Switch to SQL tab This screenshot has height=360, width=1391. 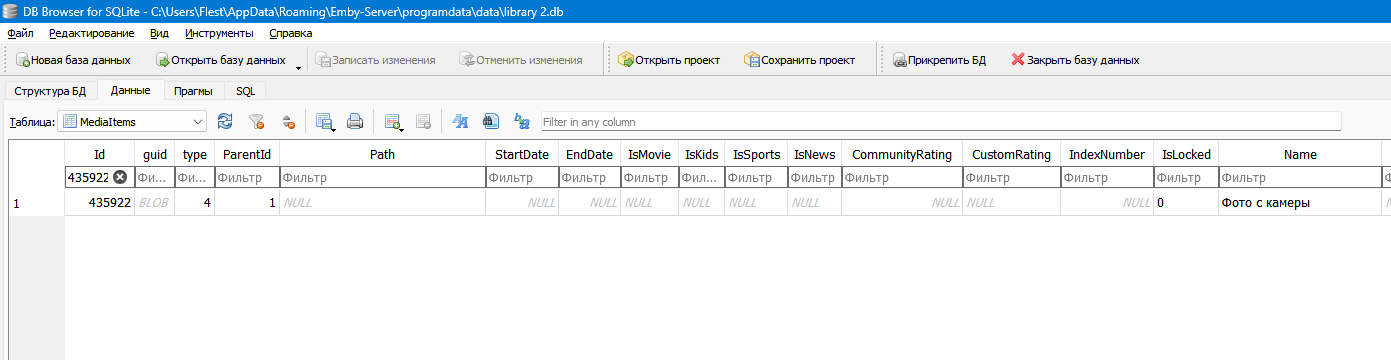245,91
